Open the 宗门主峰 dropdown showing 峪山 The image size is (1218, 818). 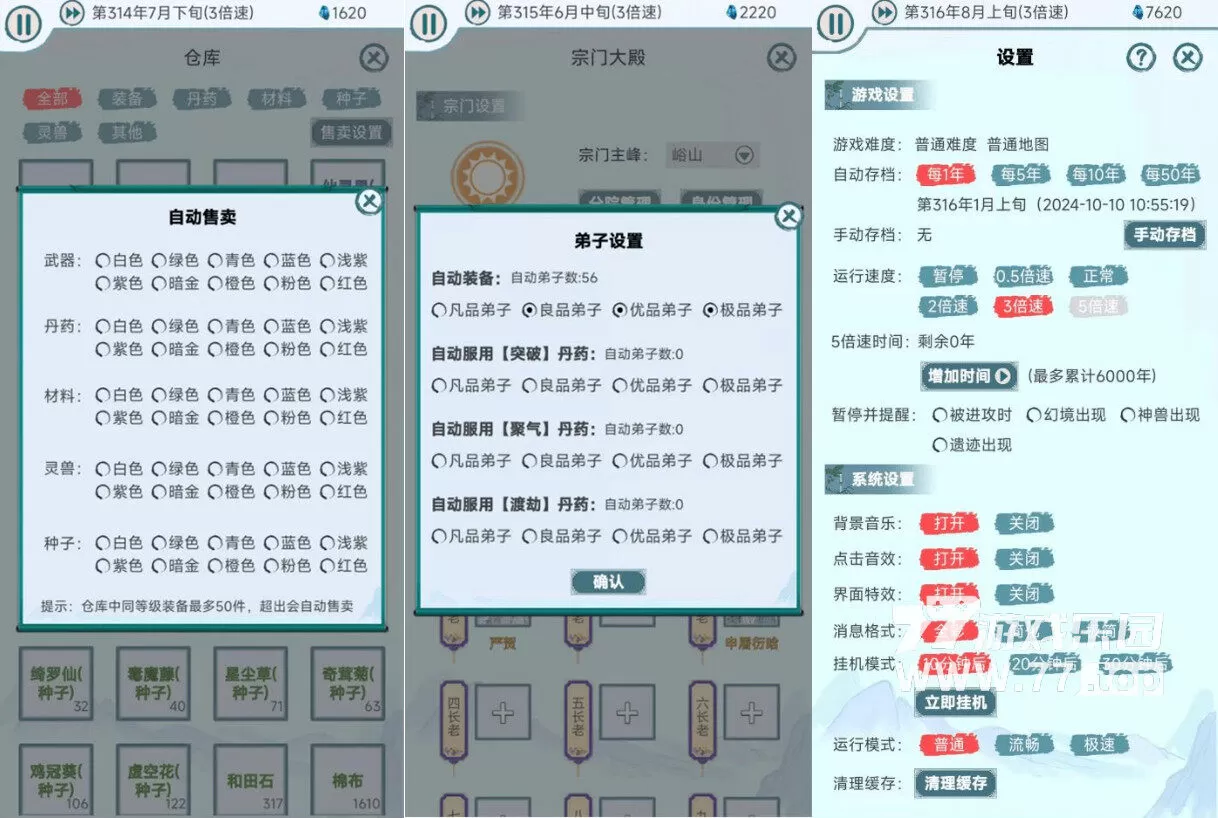(x=743, y=155)
